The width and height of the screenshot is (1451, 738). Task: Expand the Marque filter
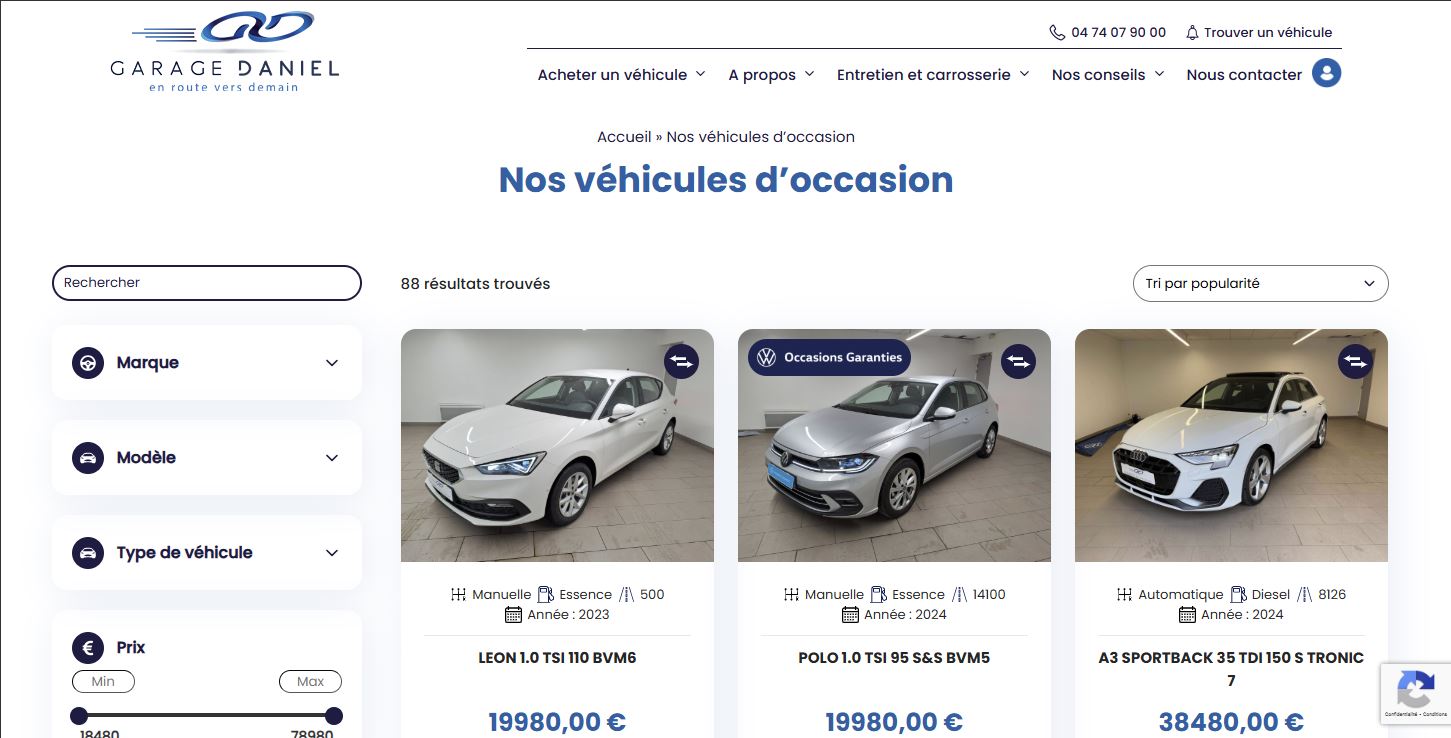[206, 362]
